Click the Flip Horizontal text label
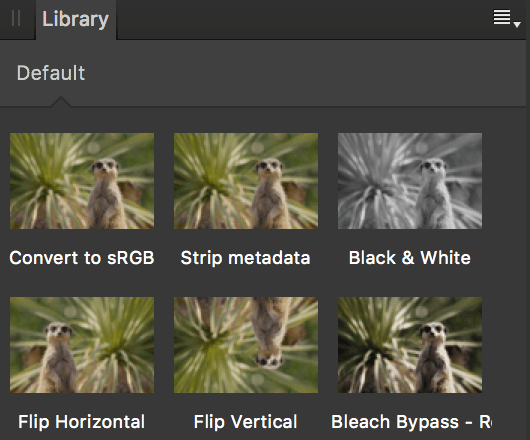This screenshot has width=530, height=440. tap(81, 422)
